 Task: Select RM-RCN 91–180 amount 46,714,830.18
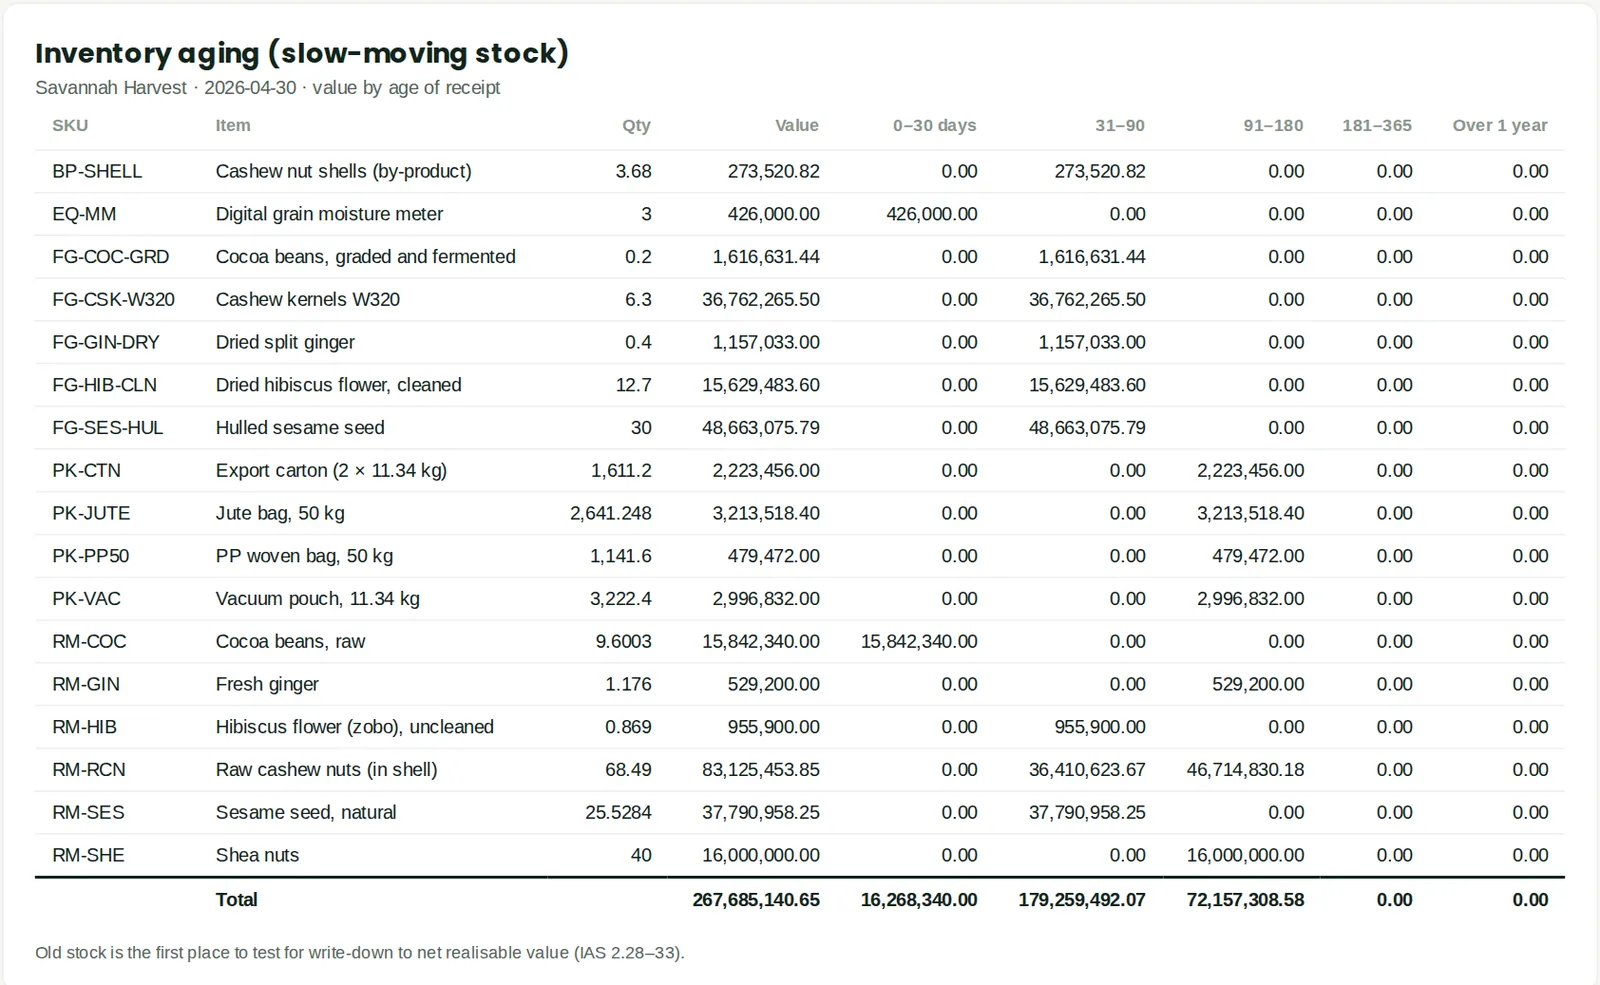[1245, 770]
